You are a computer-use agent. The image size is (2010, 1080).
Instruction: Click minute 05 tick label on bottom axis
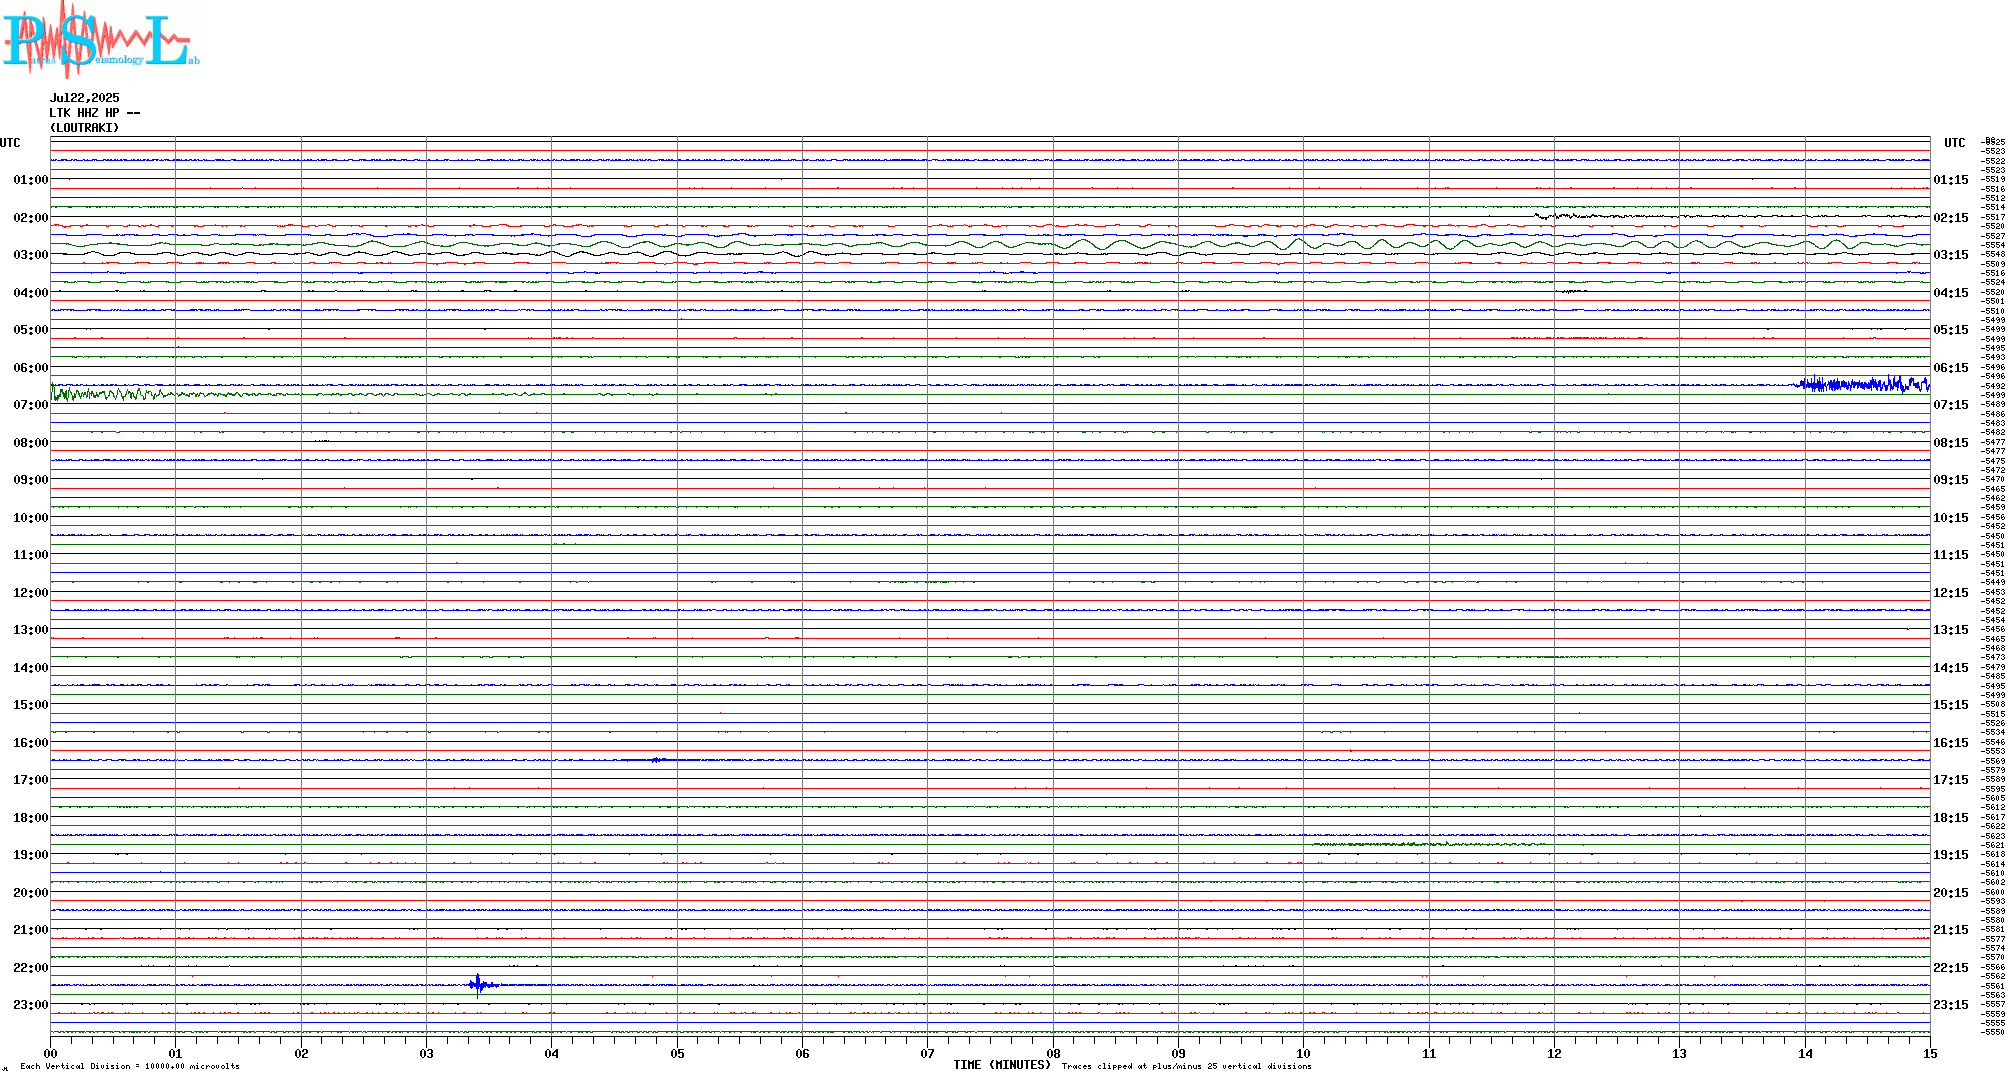coord(677,1053)
